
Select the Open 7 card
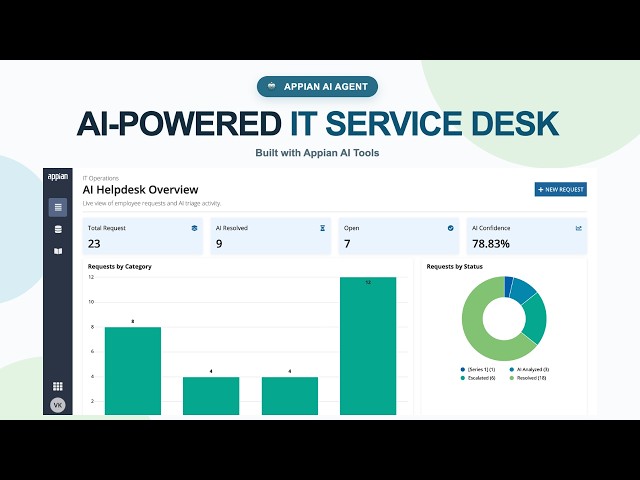tap(399, 236)
